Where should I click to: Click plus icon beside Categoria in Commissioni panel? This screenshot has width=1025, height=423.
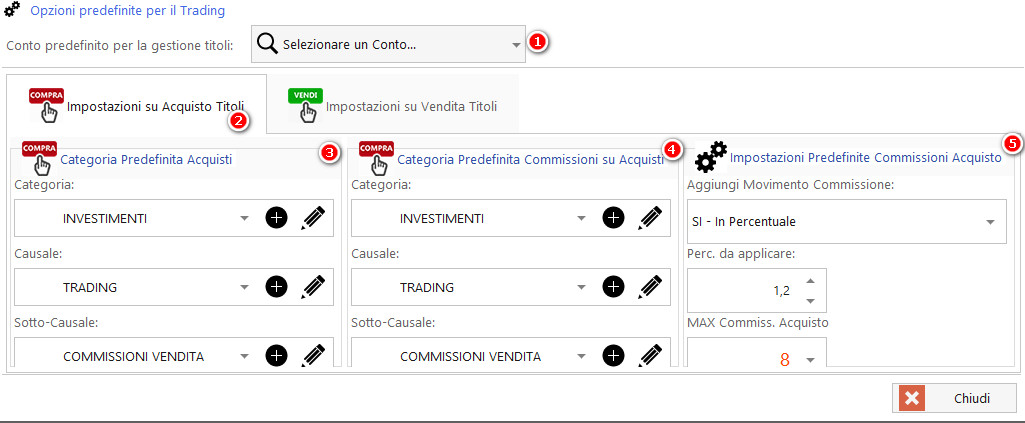pos(614,218)
